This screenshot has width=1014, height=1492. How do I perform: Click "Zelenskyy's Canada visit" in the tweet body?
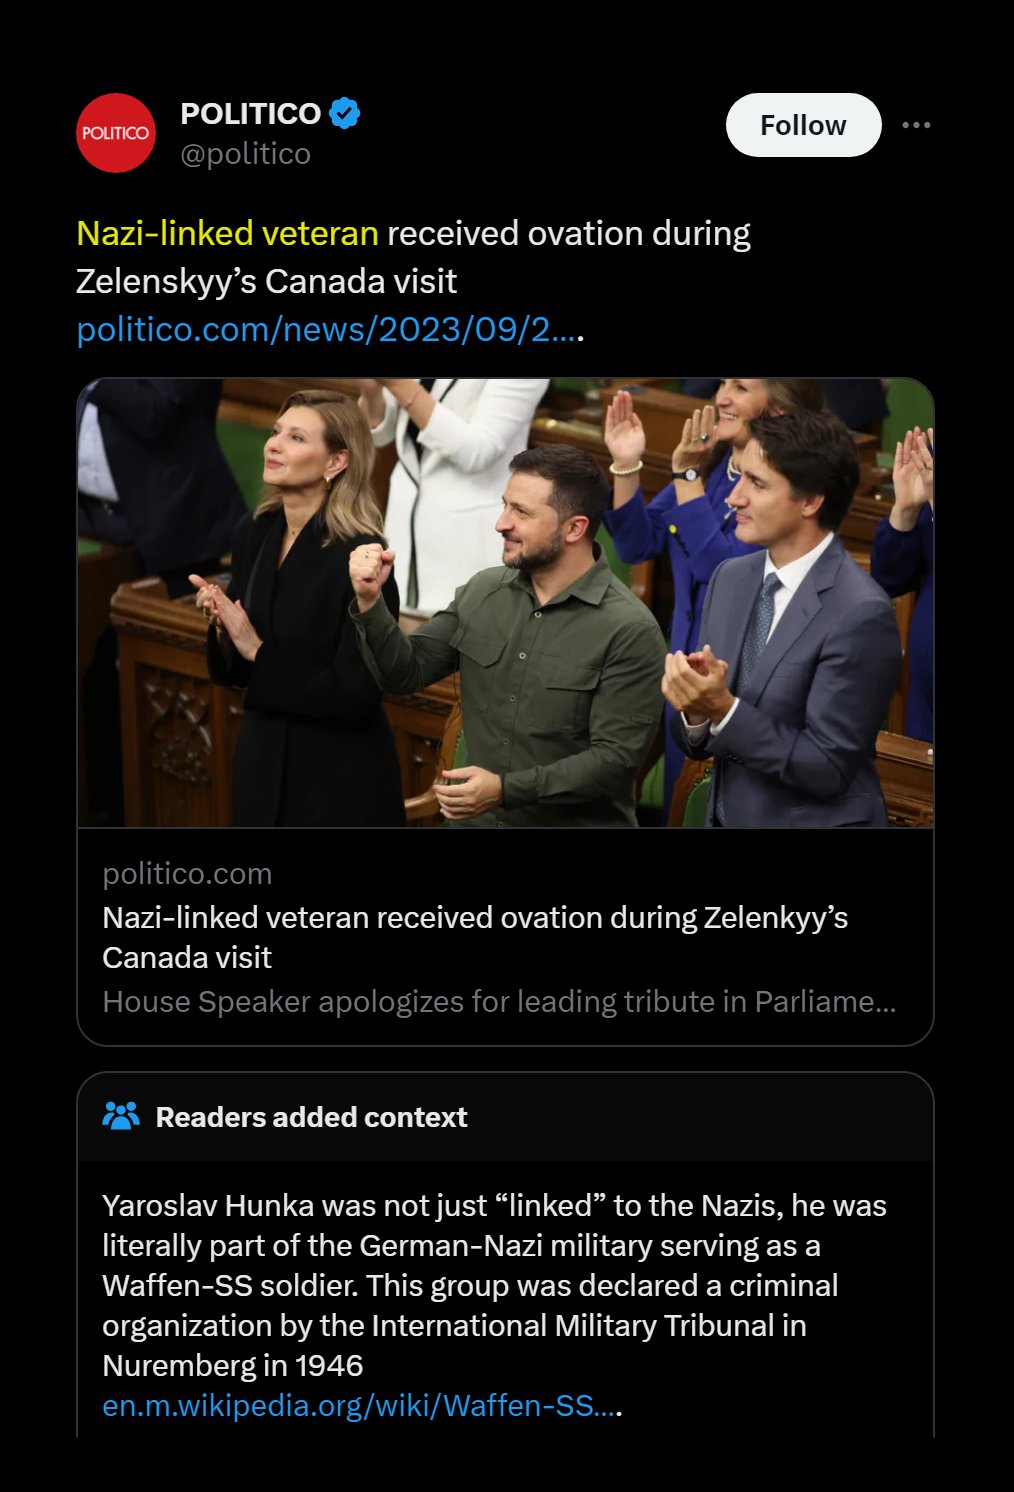(266, 281)
